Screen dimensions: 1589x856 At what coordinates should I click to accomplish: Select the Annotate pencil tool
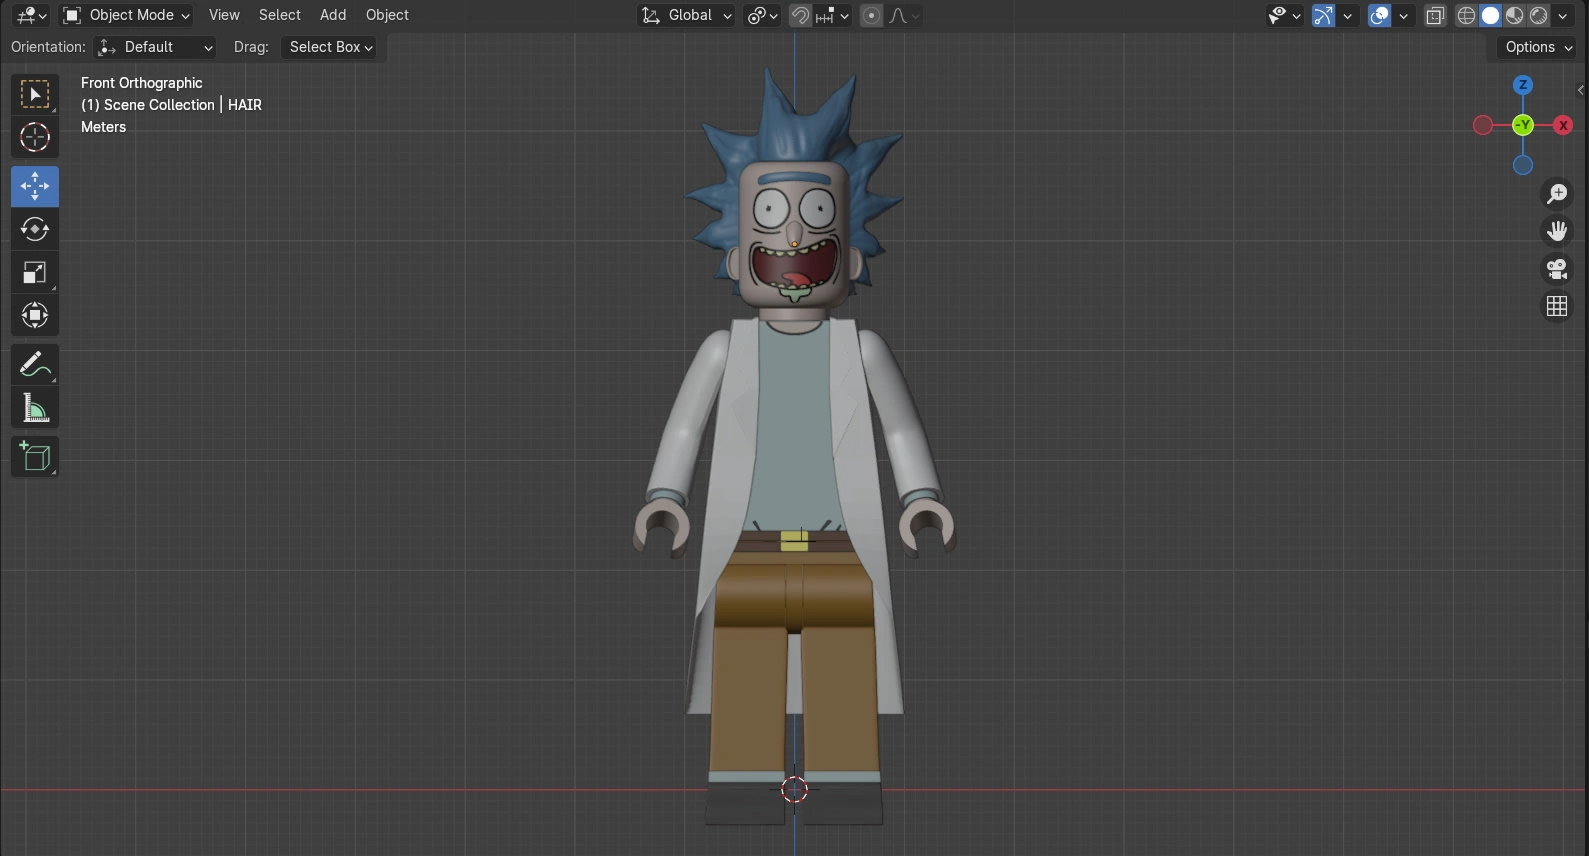[35, 365]
